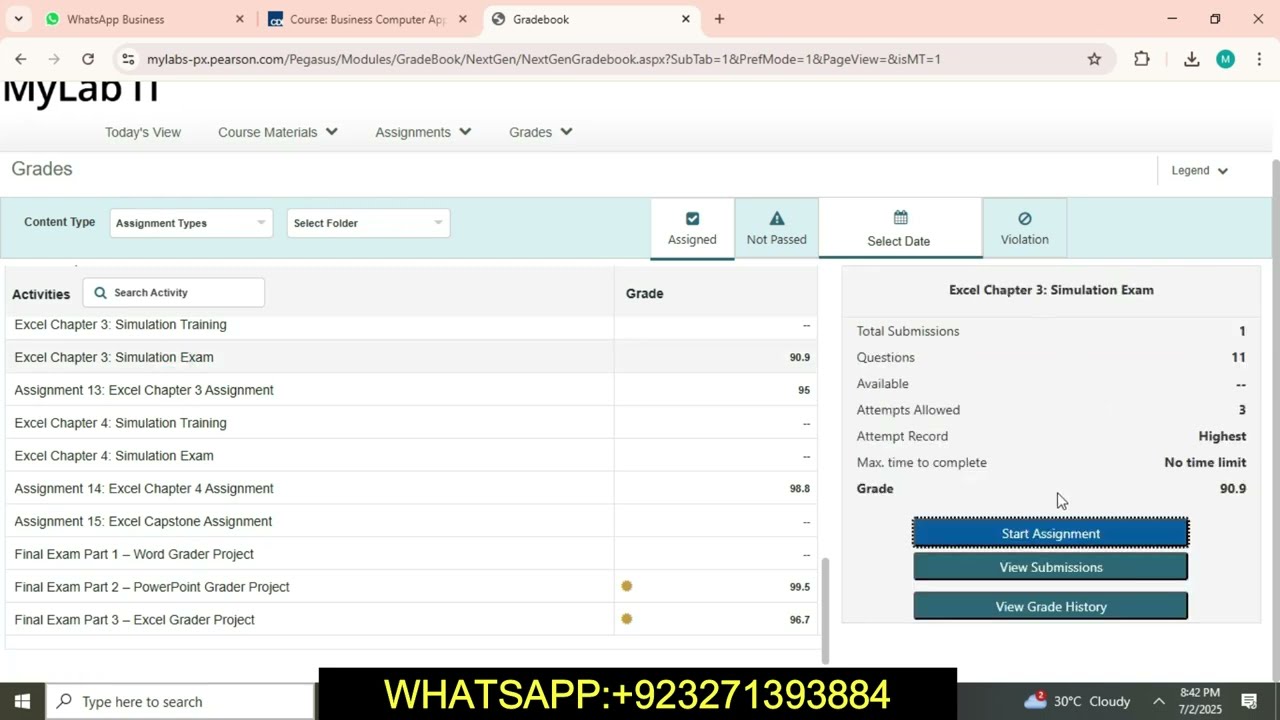Viewport: 1280px width, 720px height.
Task: Reload the Gradebook page
Action: coord(88,59)
